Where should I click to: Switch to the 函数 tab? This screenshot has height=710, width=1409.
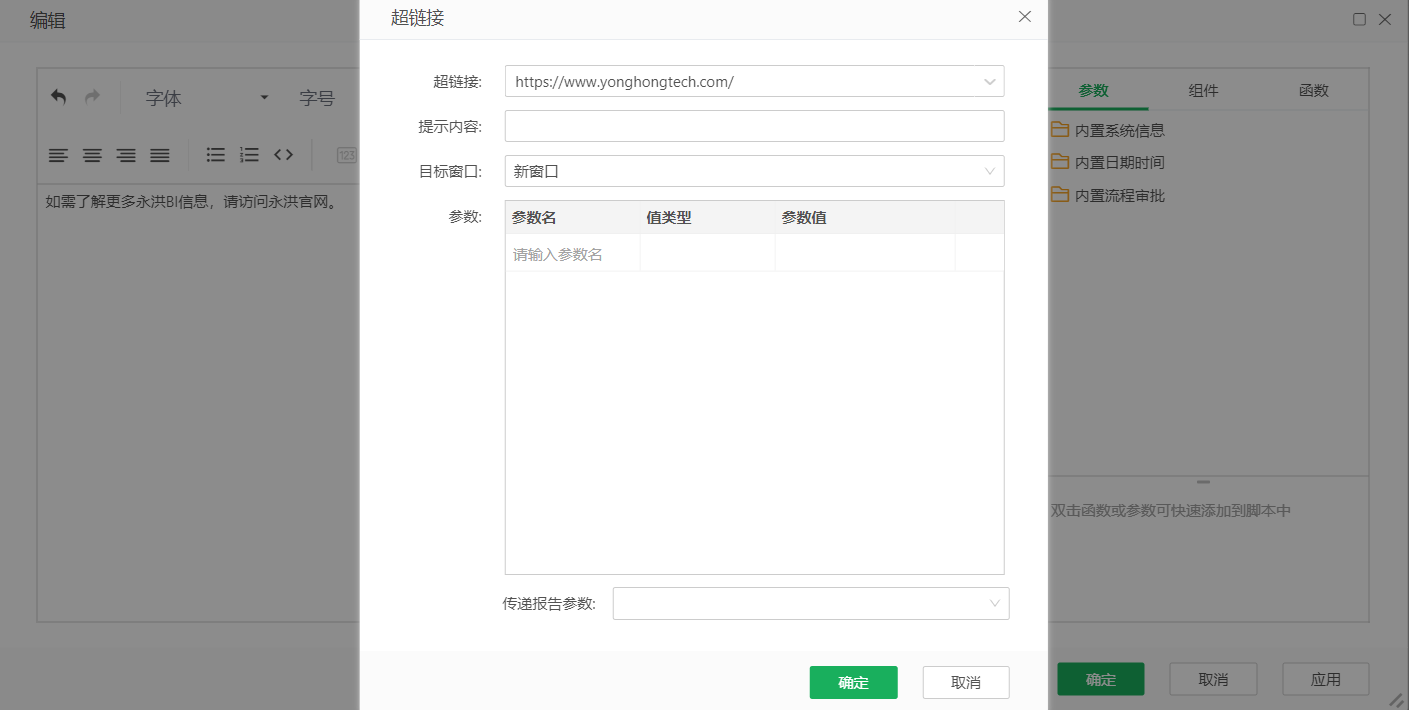(x=1313, y=90)
